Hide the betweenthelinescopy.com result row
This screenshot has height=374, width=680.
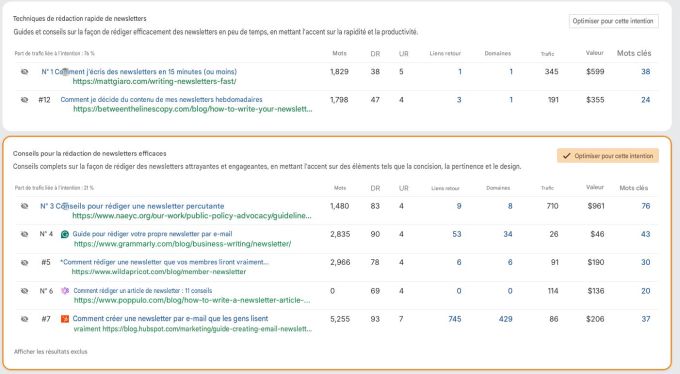(x=24, y=100)
